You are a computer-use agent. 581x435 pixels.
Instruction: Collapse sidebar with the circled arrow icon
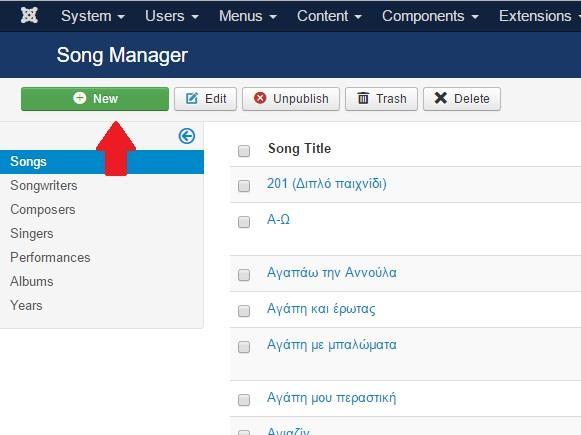[x=186, y=136]
